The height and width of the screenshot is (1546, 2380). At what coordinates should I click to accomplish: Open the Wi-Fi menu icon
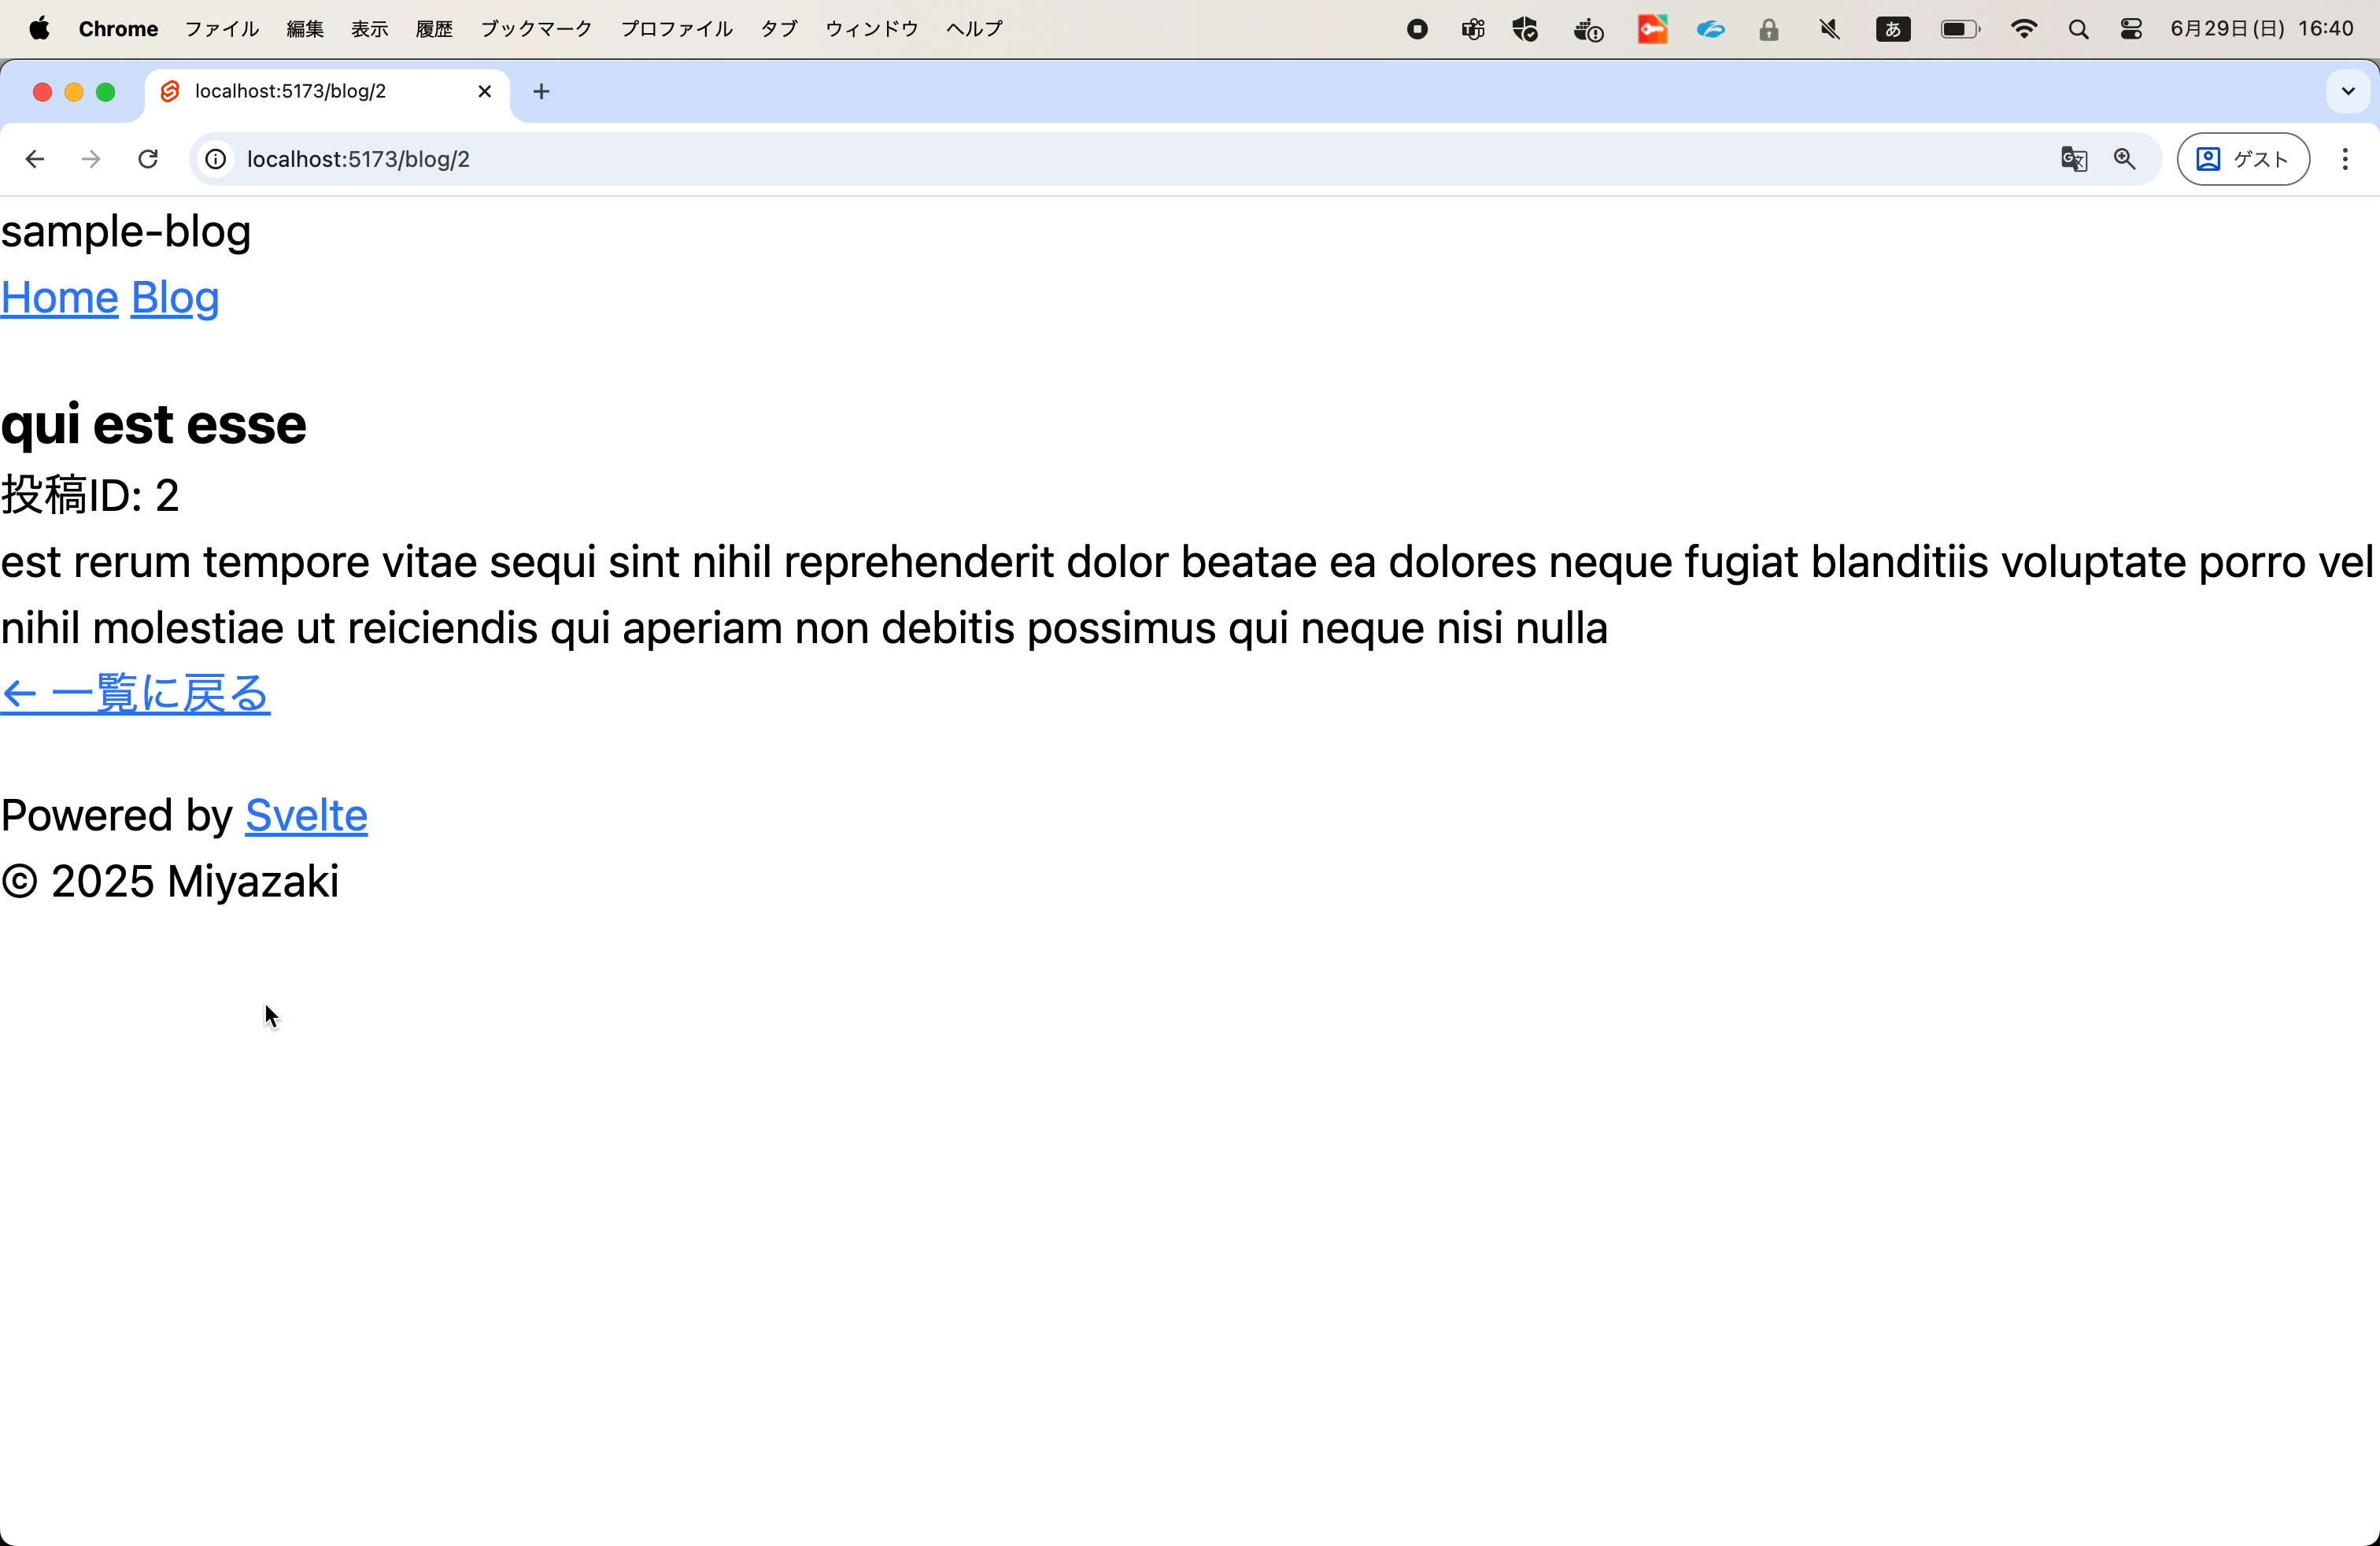(x=2023, y=30)
